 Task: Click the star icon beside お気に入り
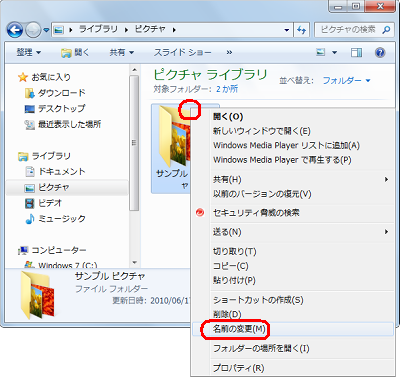(x=23, y=77)
